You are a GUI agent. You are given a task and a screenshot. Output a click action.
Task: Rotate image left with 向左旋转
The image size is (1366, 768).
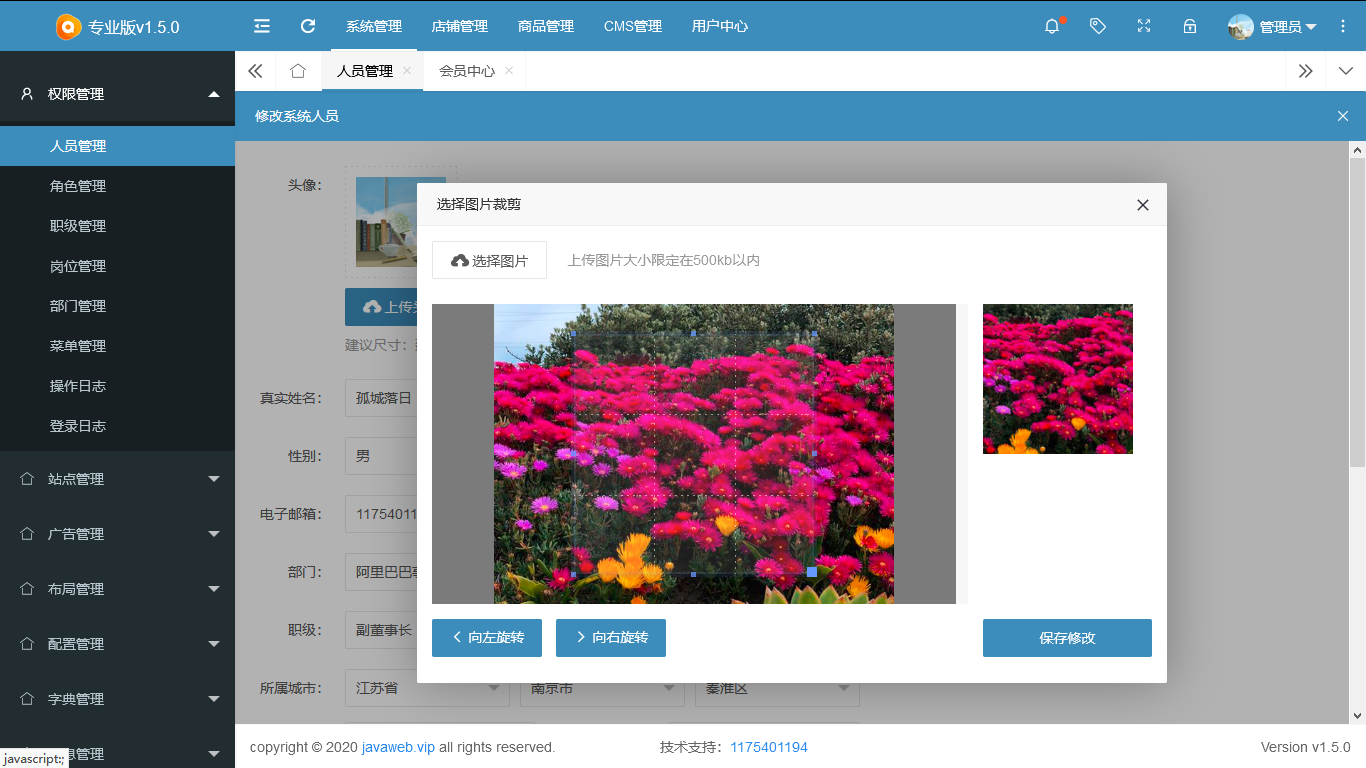[x=487, y=638]
